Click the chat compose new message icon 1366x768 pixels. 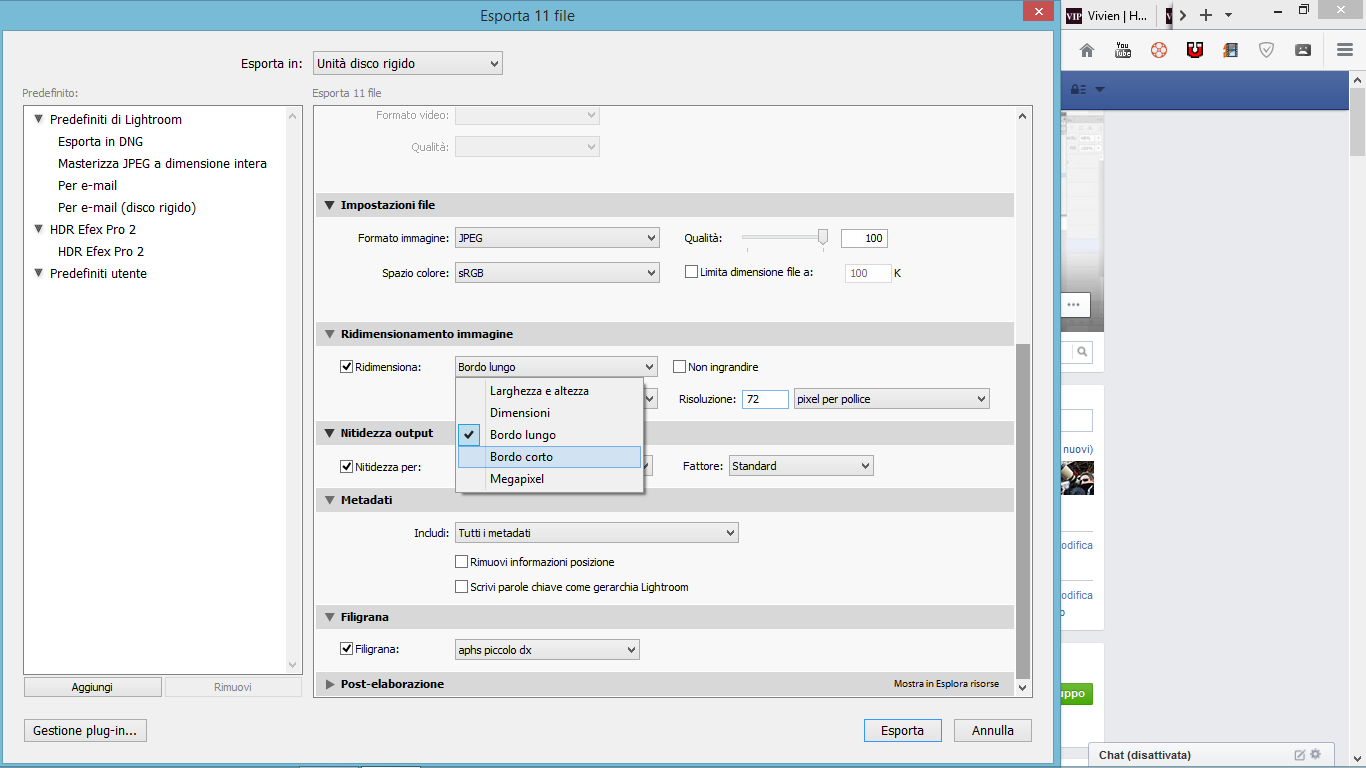[1300, 755]
